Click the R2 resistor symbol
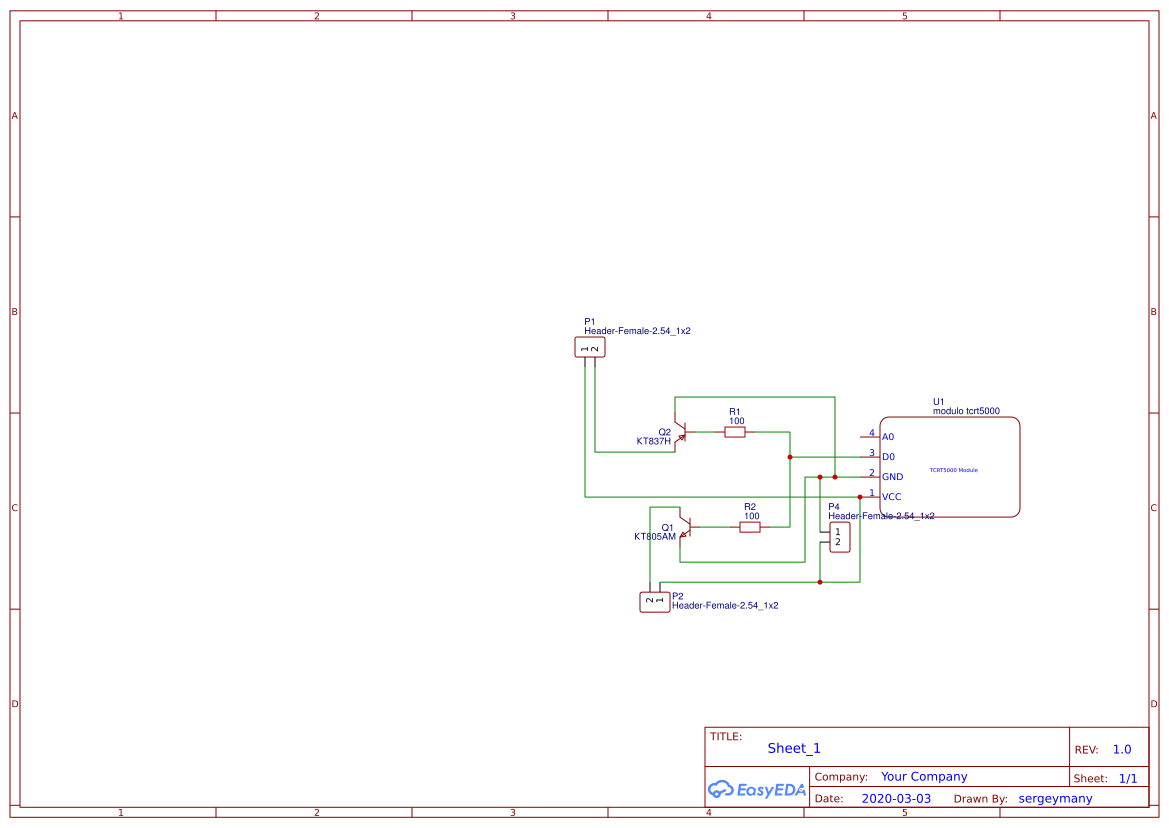Image resolution: width=1169 pixels, height=828 pixels. tap(749, 525)
